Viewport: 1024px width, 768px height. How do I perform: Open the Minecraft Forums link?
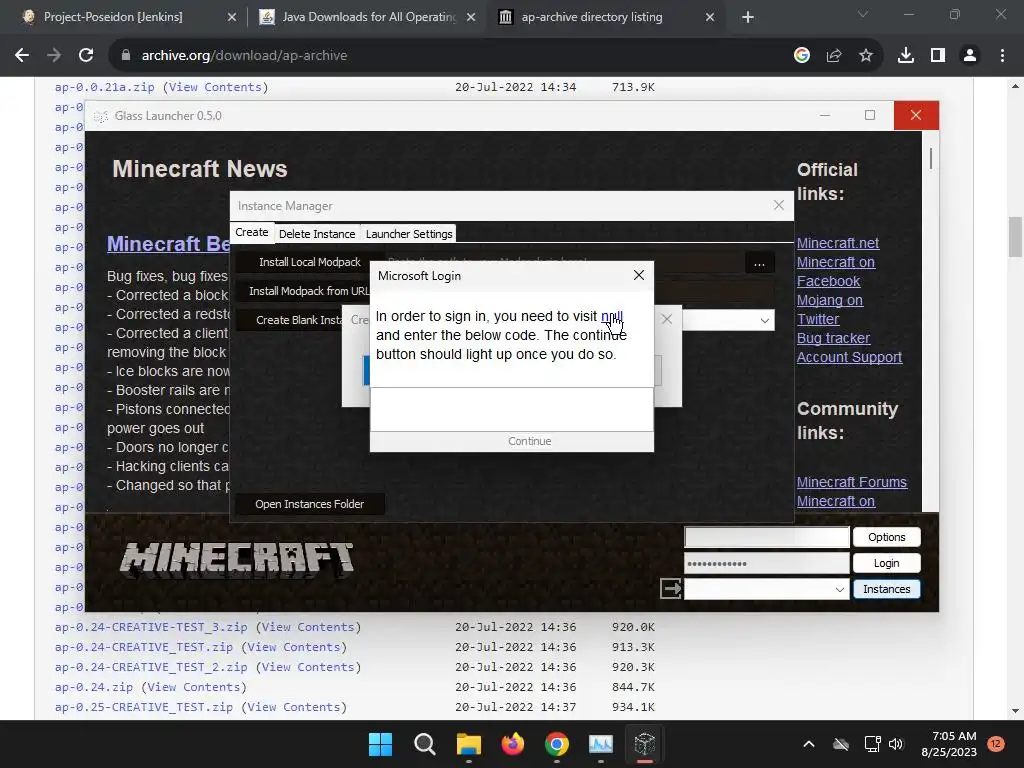tap(852, 482)
